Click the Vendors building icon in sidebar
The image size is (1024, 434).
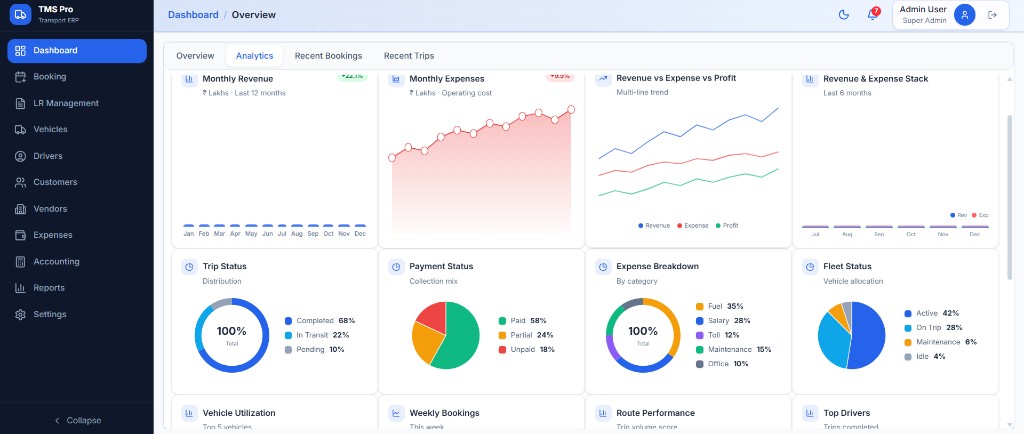coord(20,209)
